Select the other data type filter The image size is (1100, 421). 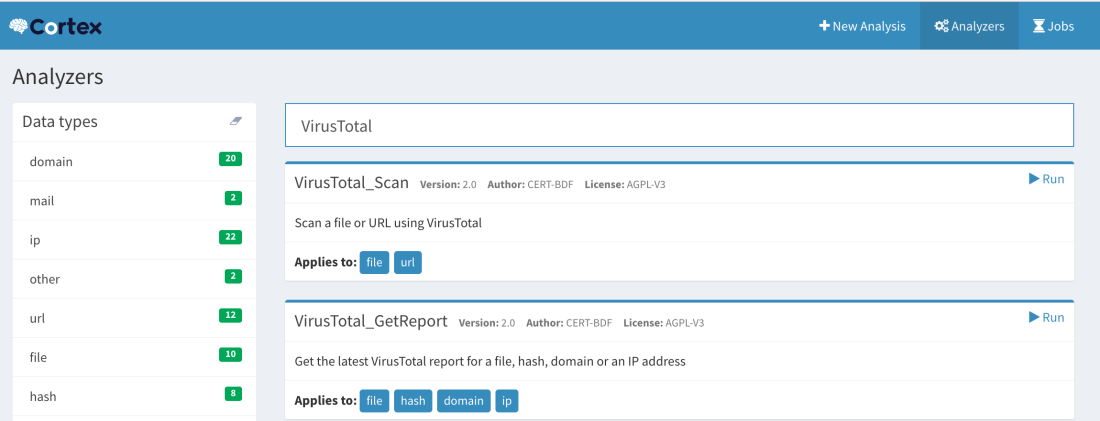tap(45, 279)
